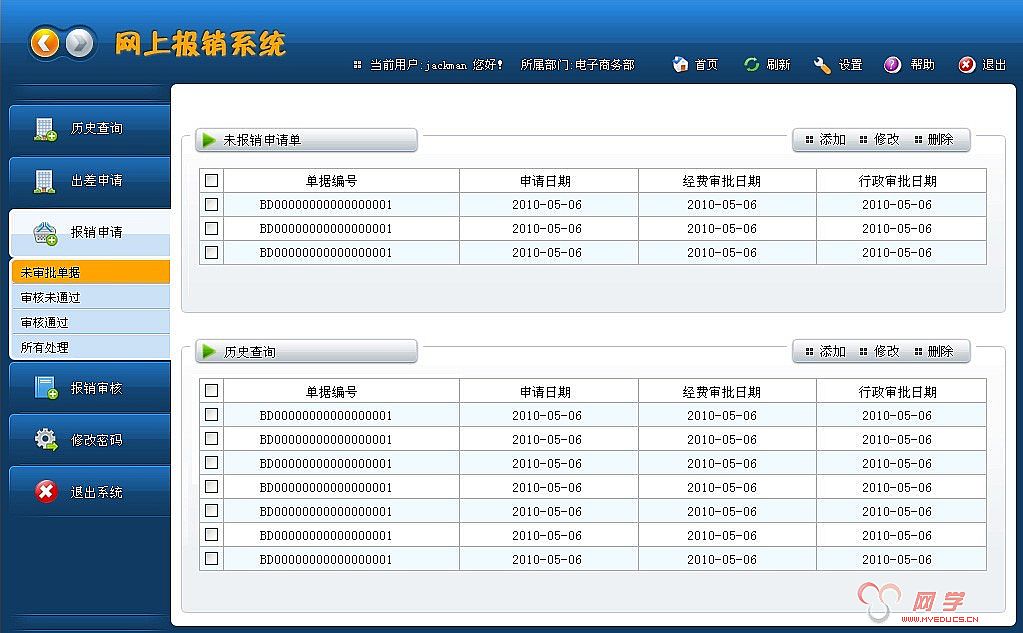Select 所有处理 submenu item
Viewport: 1023px width, 633px height.
pos(91,347)
